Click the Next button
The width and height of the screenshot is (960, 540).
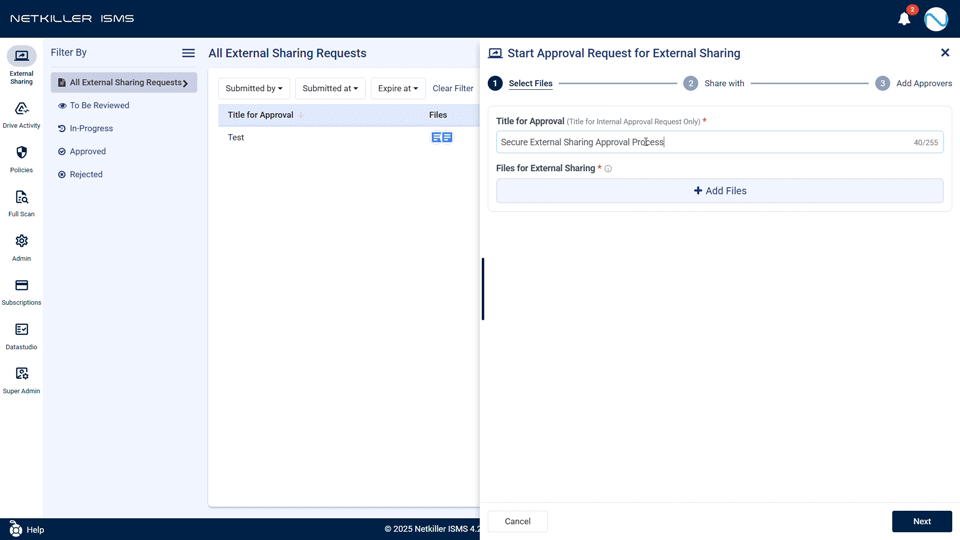[921, 521]
